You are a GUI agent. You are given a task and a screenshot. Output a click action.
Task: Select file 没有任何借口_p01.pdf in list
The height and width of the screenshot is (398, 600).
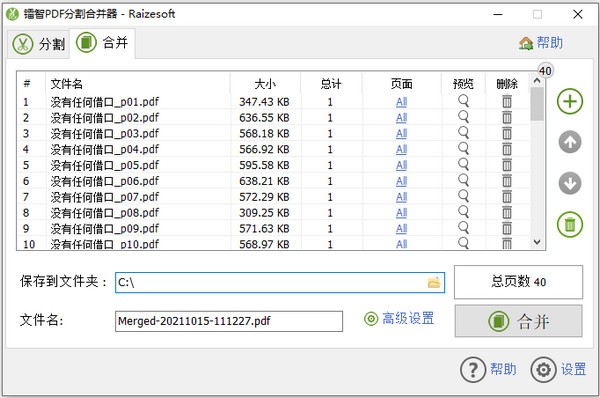coord(104,102)
